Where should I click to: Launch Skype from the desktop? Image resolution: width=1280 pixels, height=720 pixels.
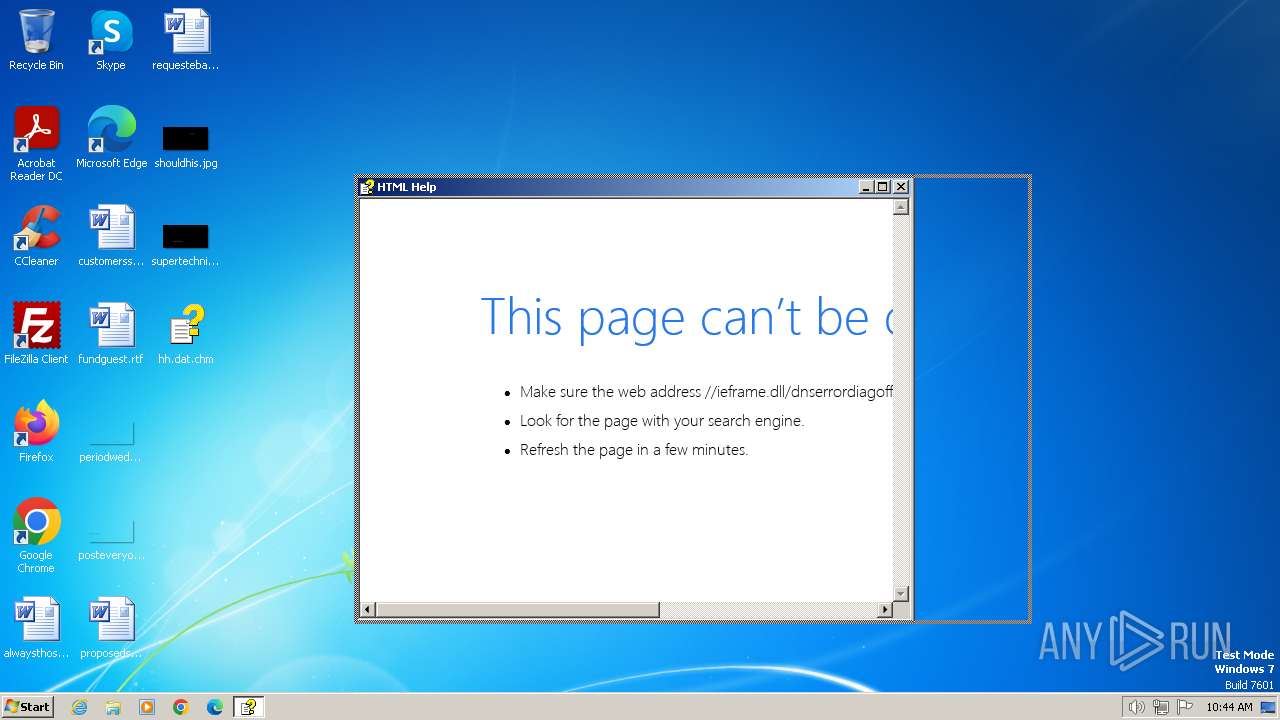(110, 40)
